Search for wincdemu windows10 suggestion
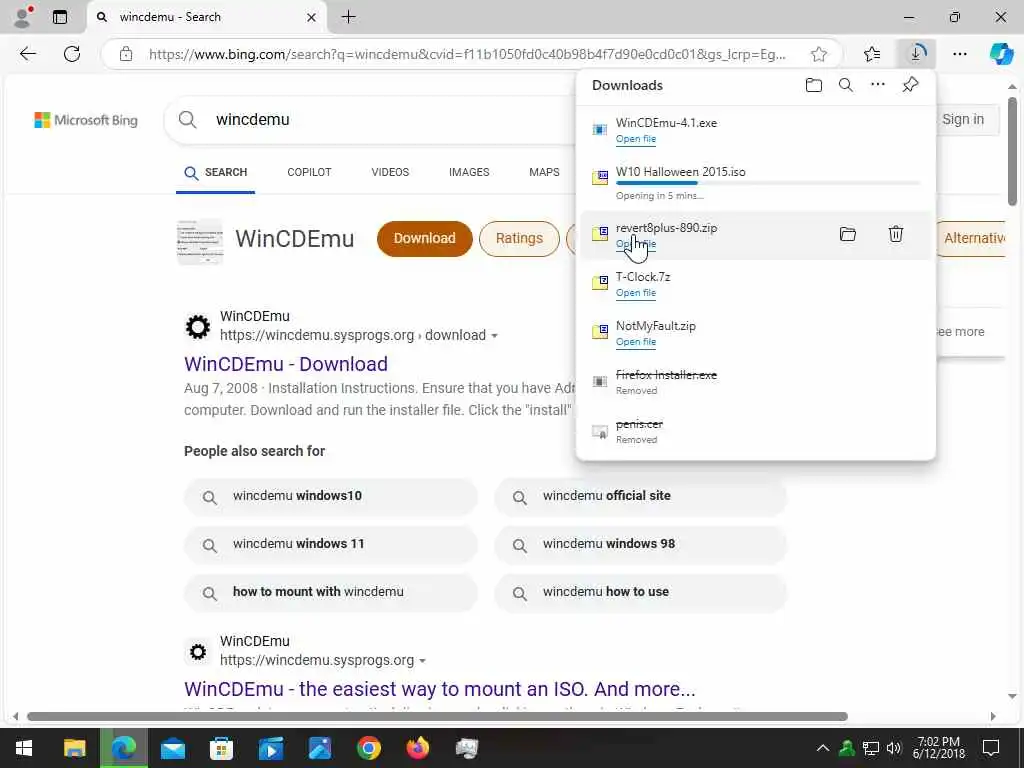The width and height of the screenshot is (1024, 768). (330, 496)
